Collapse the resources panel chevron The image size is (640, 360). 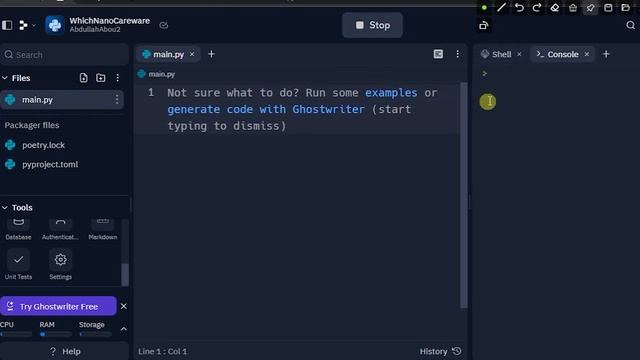pyautogui.click(x=124, y=329)
